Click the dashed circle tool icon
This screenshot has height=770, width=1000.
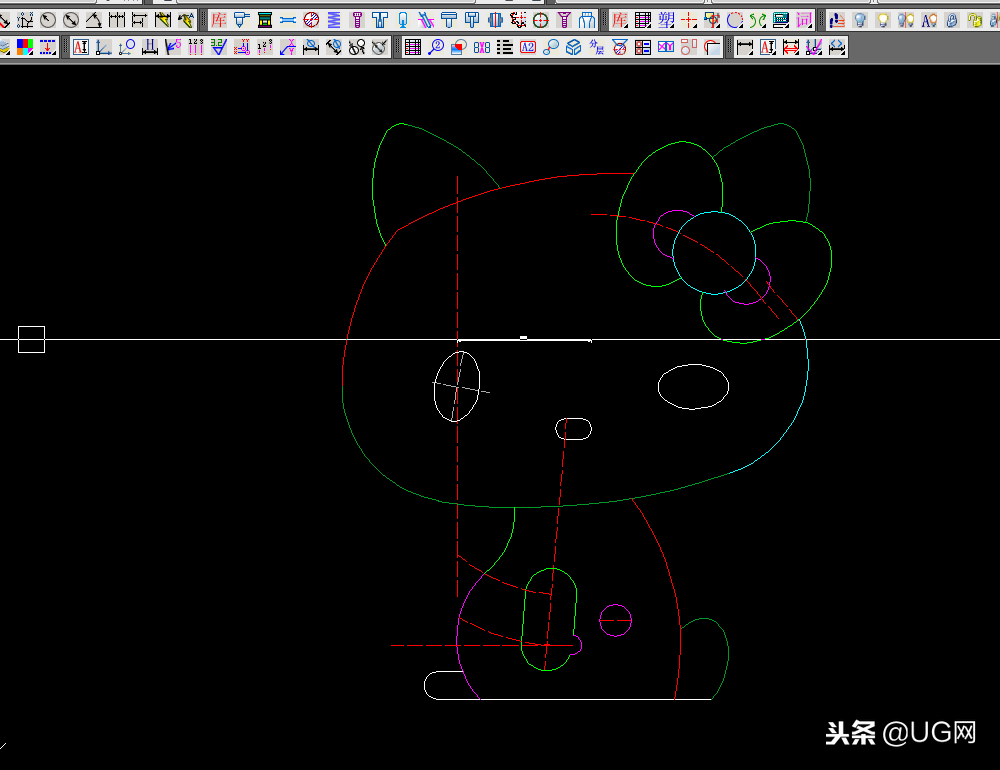click(735, 20)
